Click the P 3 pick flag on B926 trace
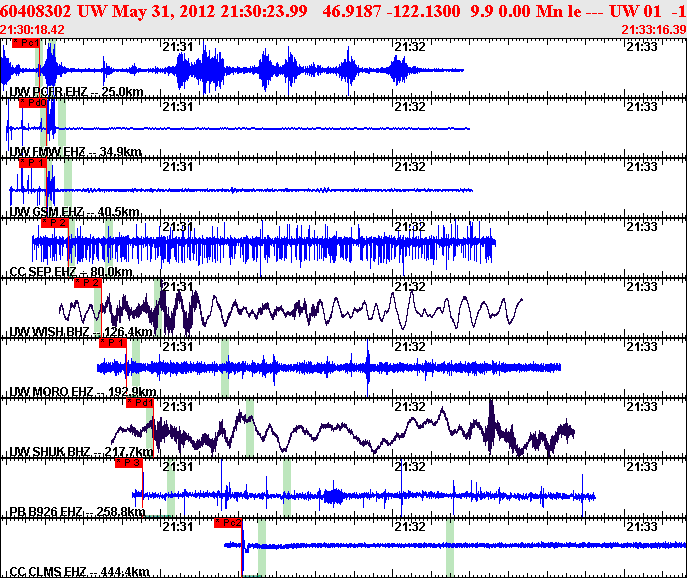This screenshot has width=687, height=578. click(129, 463)
